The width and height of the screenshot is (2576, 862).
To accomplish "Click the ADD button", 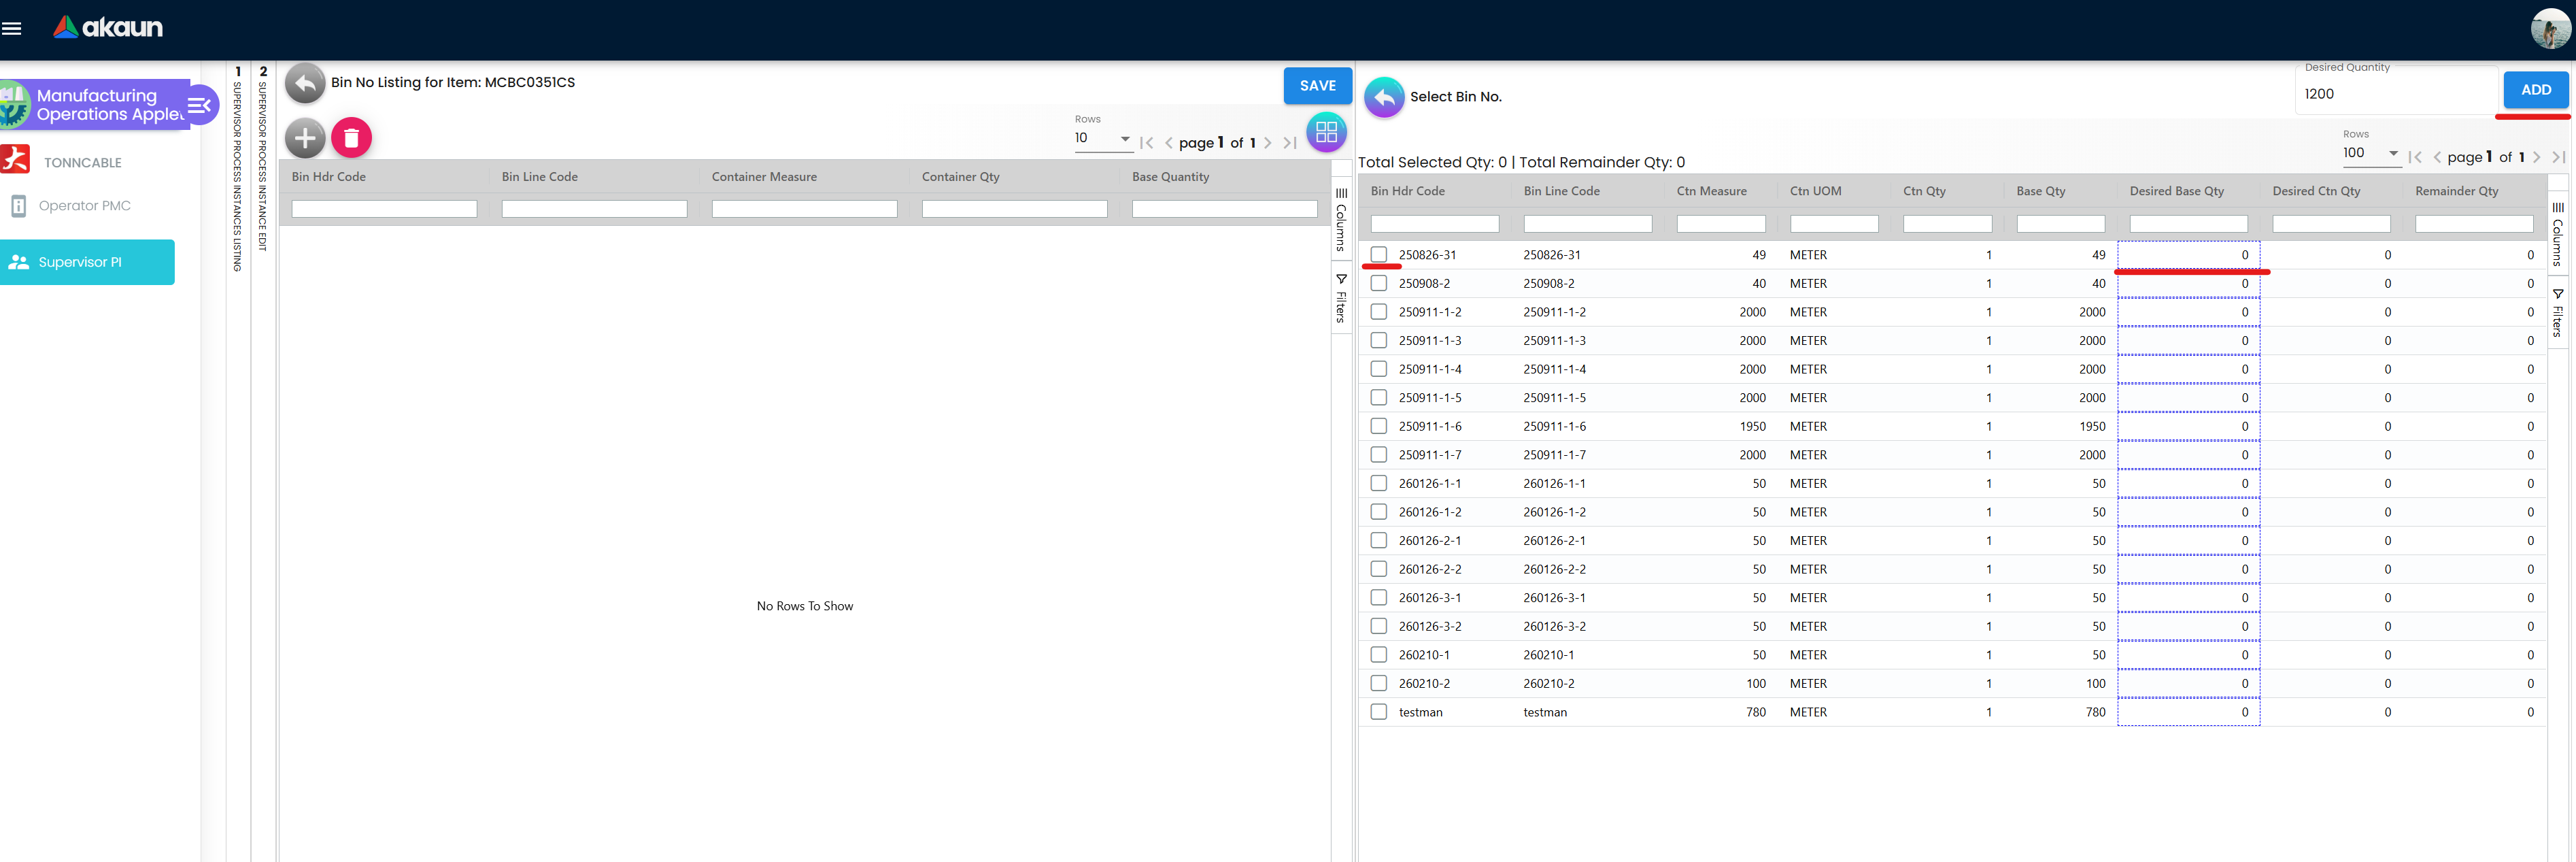I will point(2536,89).
